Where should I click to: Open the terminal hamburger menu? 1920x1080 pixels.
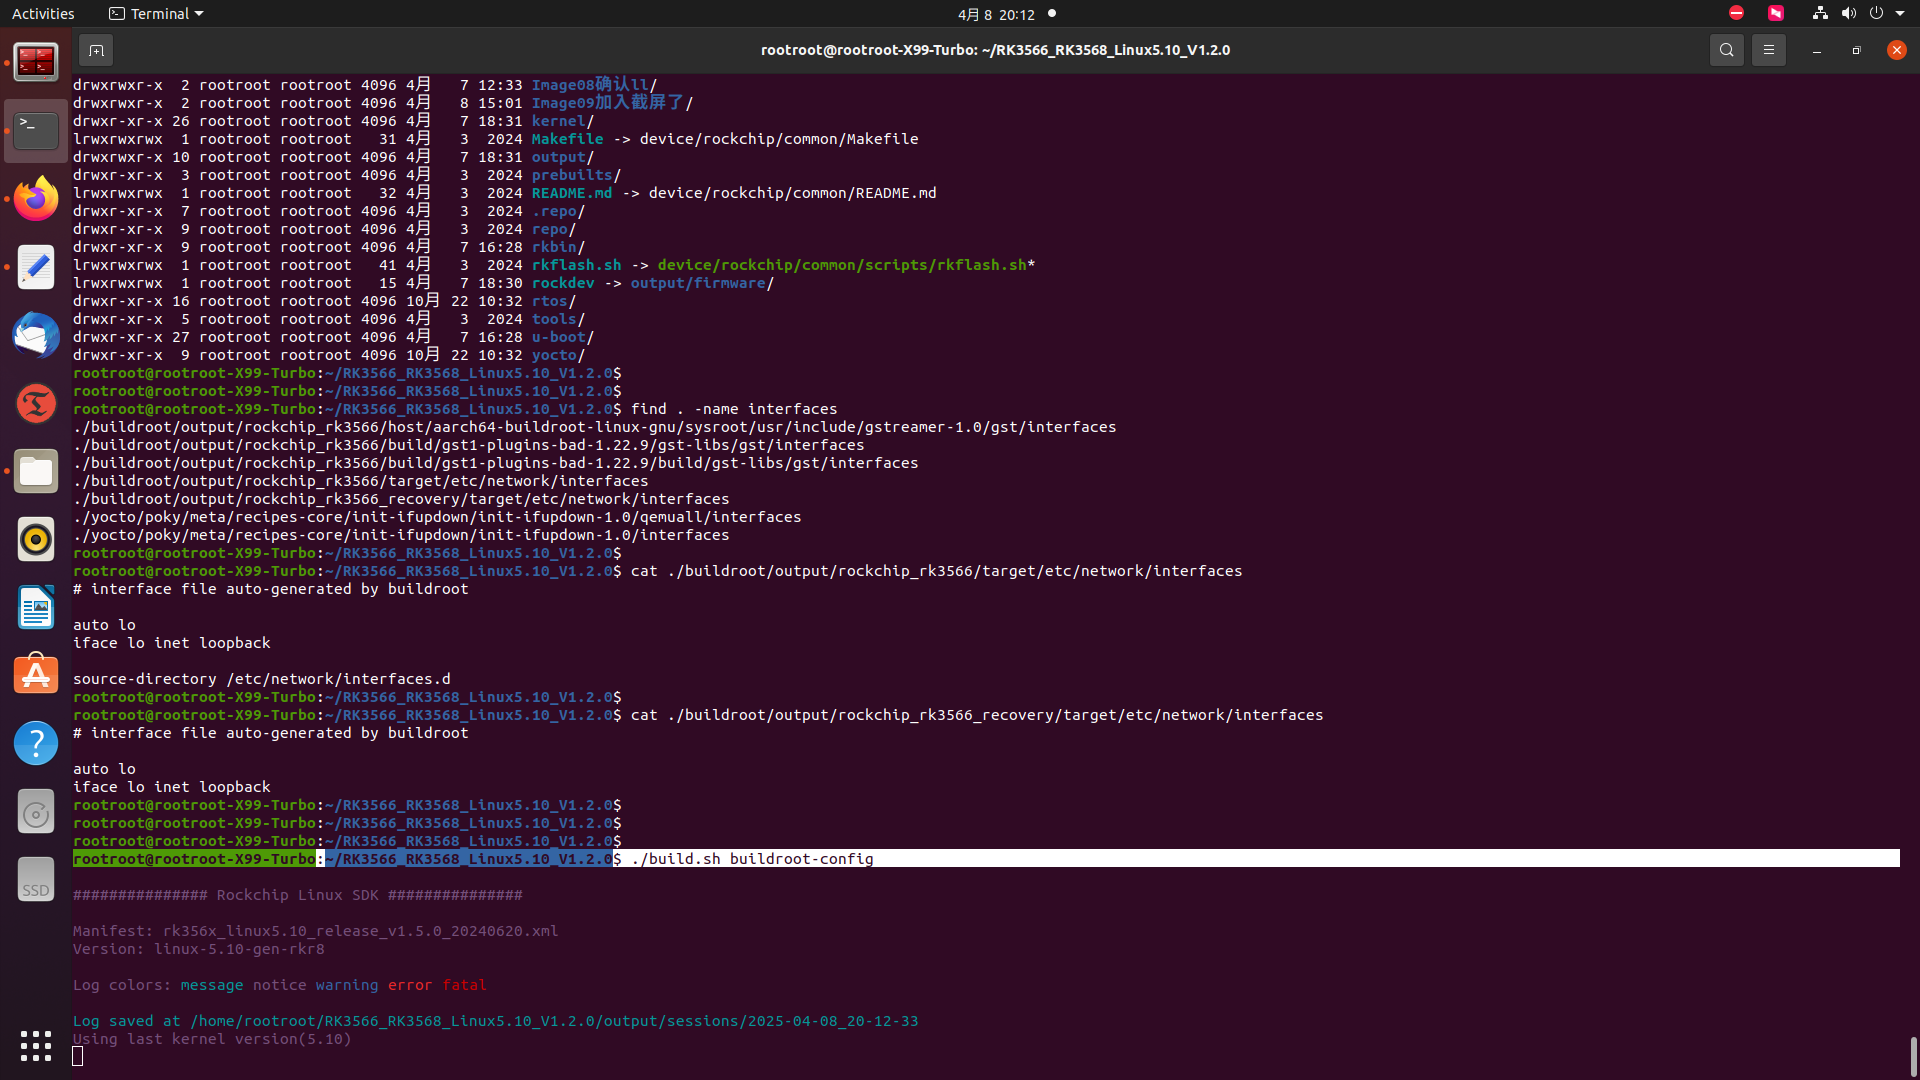point(1768,50)
